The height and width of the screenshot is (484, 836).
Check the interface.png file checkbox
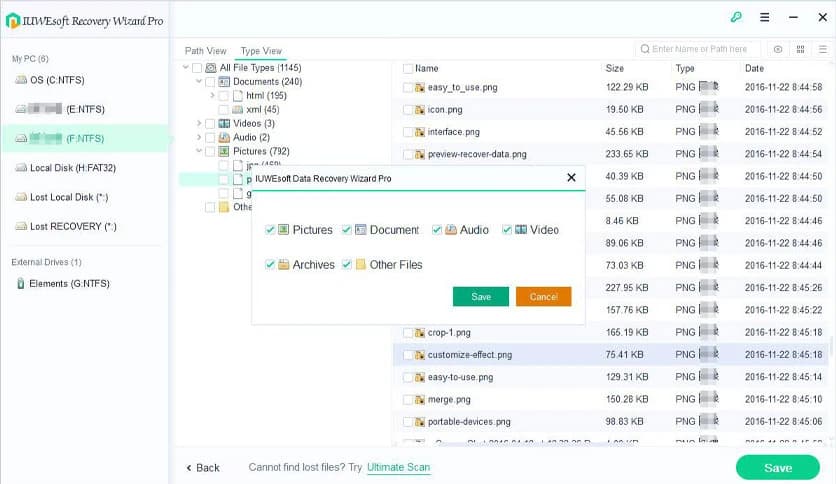pos(408,132)
